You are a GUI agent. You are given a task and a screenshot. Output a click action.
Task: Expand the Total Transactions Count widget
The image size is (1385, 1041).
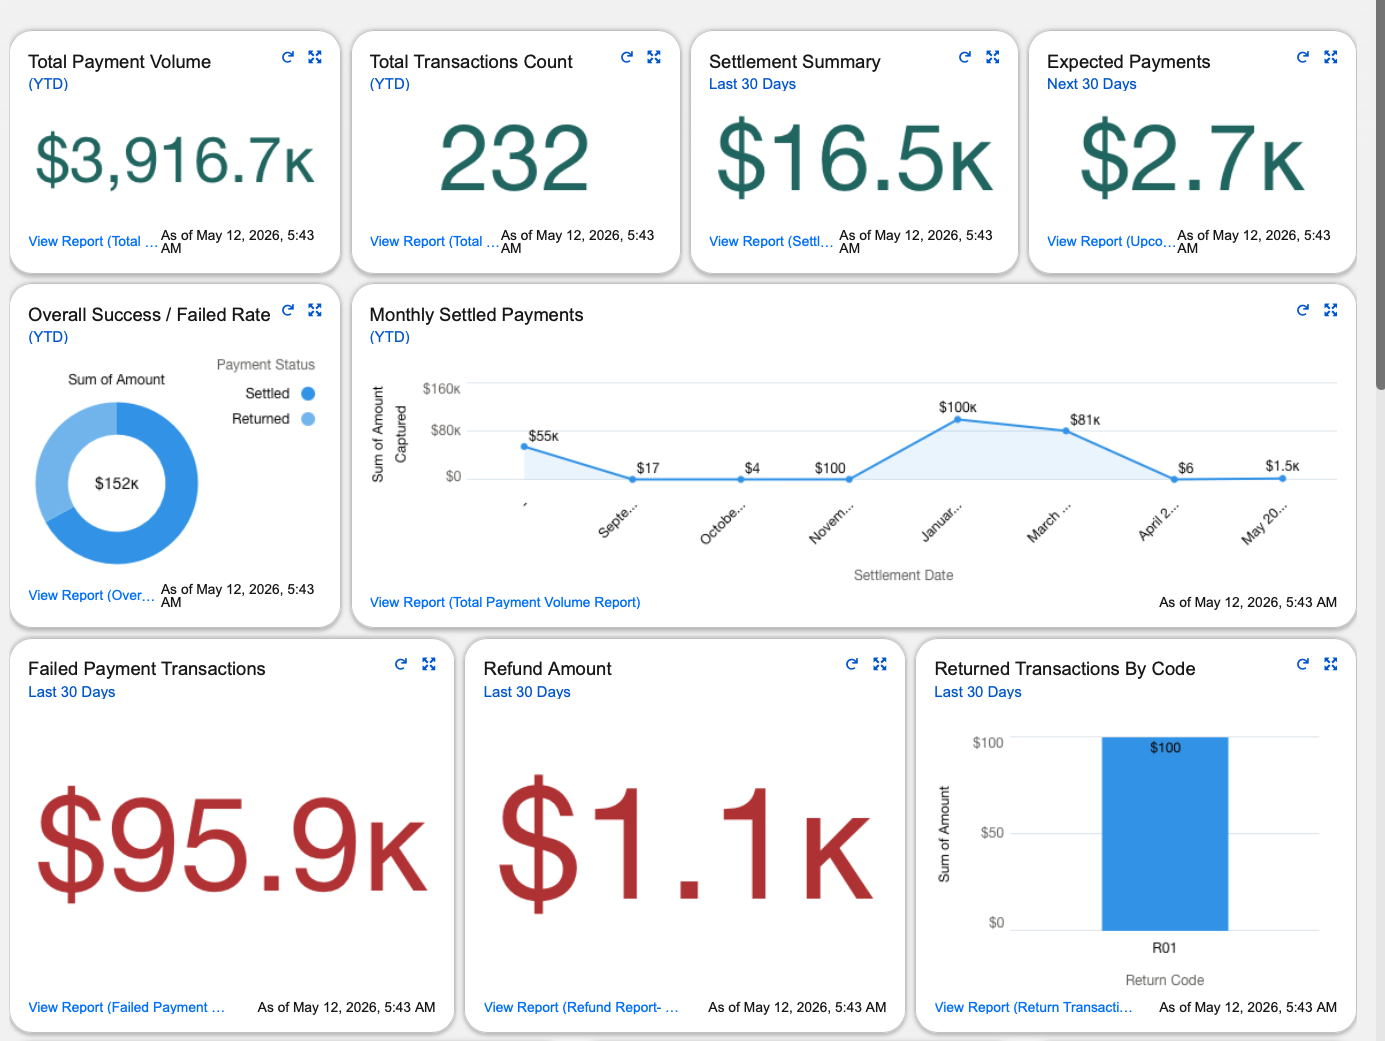(x=654, y=57)
